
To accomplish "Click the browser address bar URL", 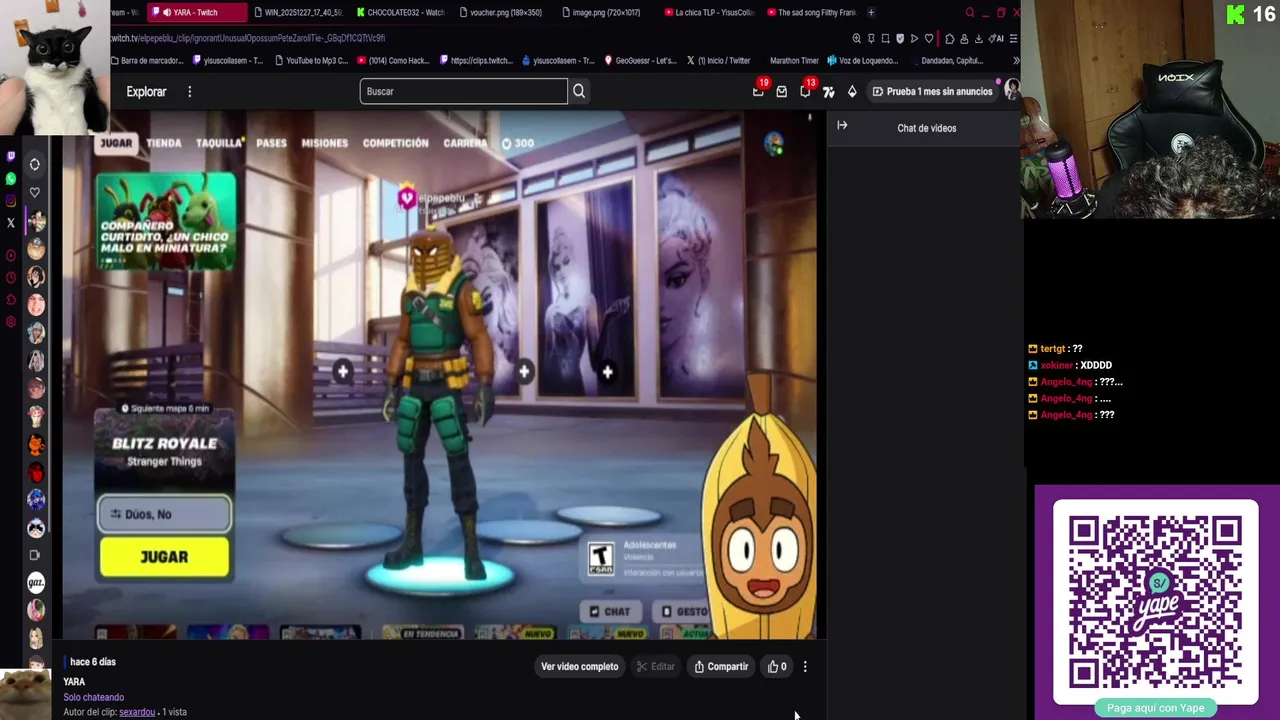I will coord(248,38).
